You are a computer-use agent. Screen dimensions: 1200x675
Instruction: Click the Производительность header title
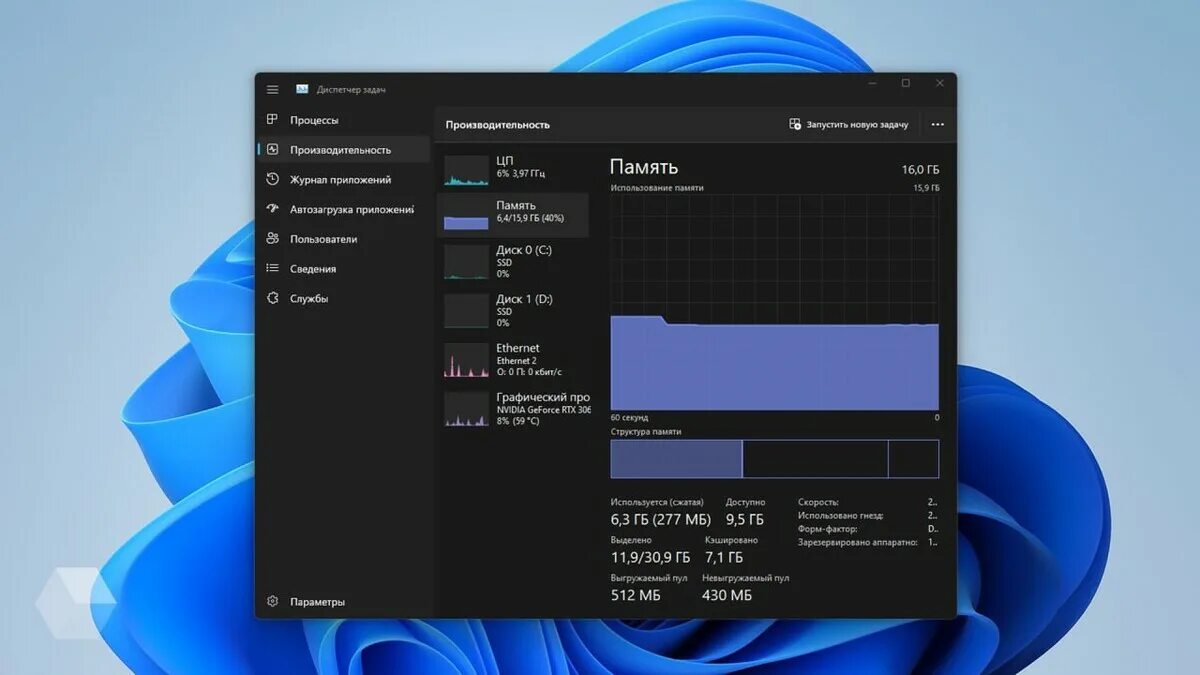[498, 125]
